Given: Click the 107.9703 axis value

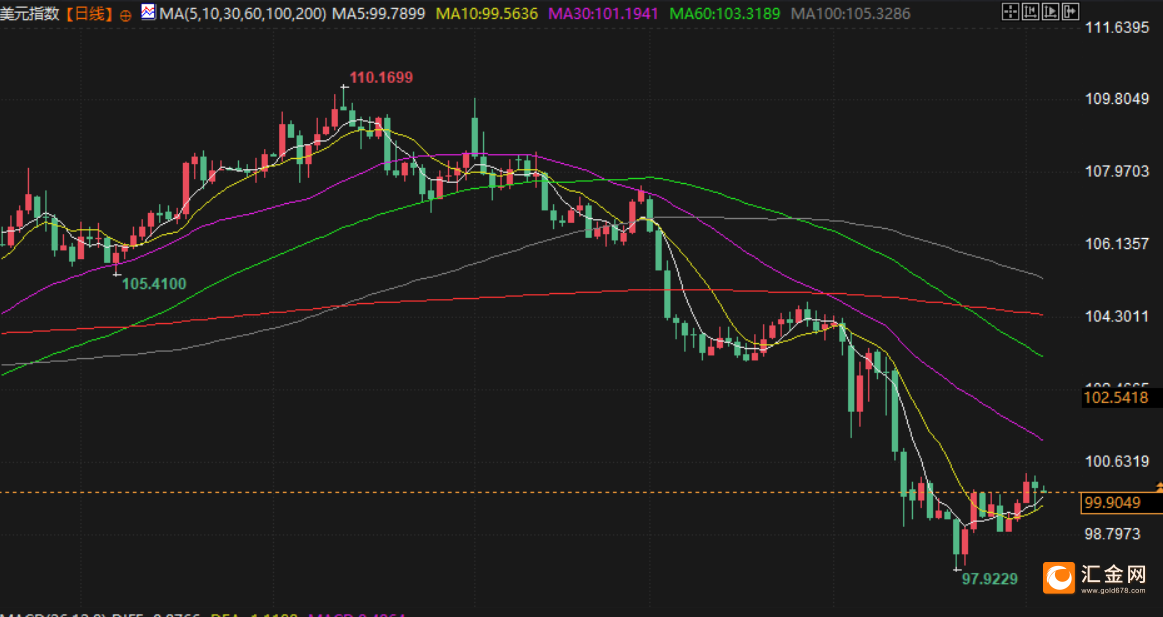Looking at the screenshot, I should click(x=1117, y=171).
